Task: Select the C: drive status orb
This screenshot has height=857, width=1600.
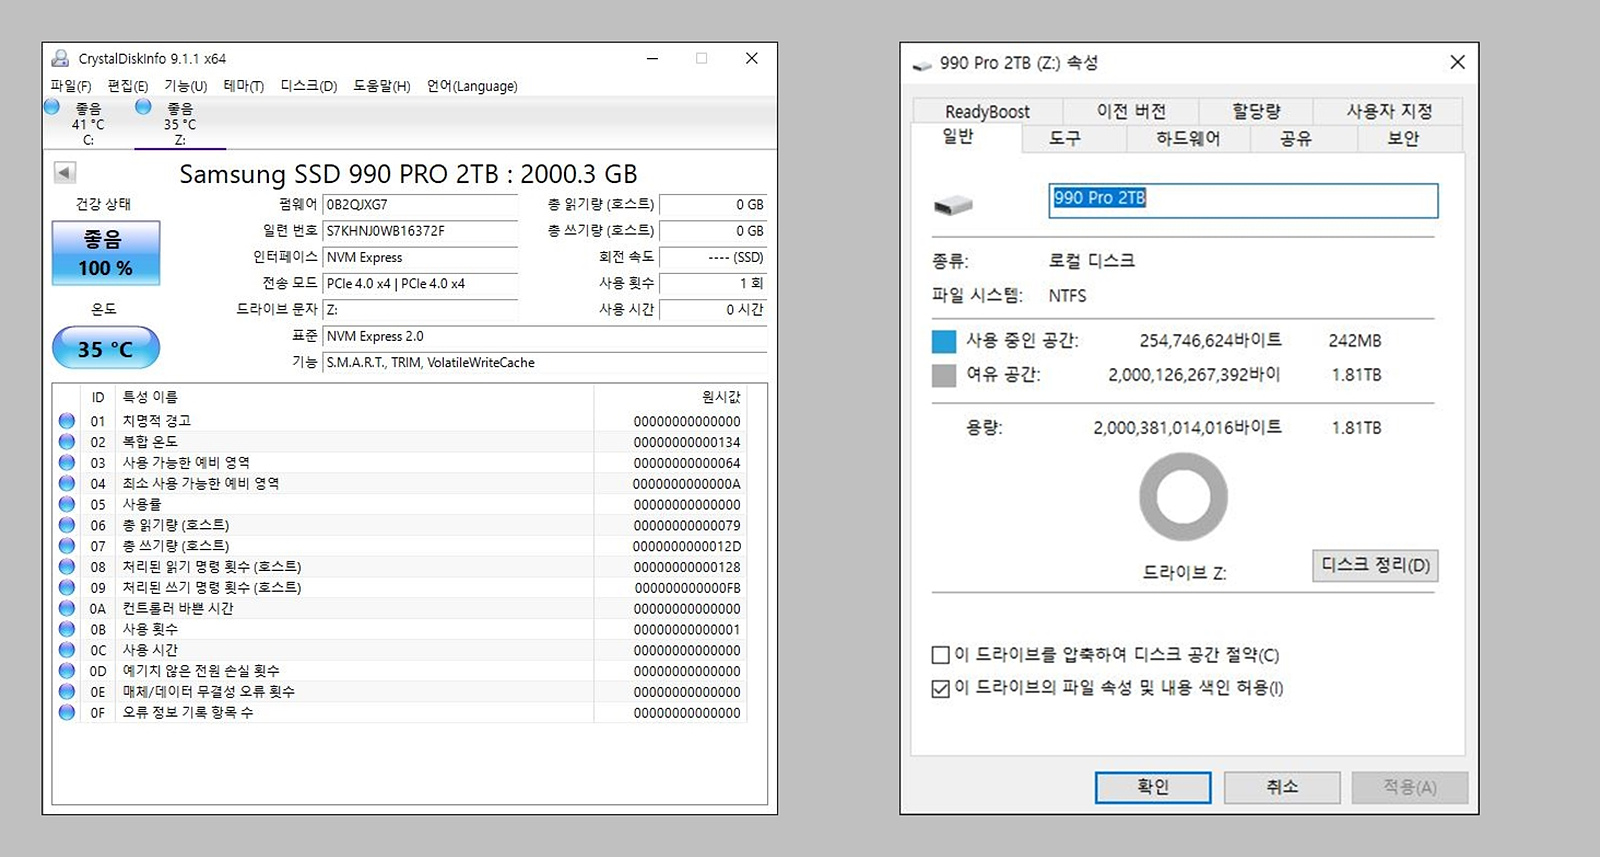Action: [52, 107]
